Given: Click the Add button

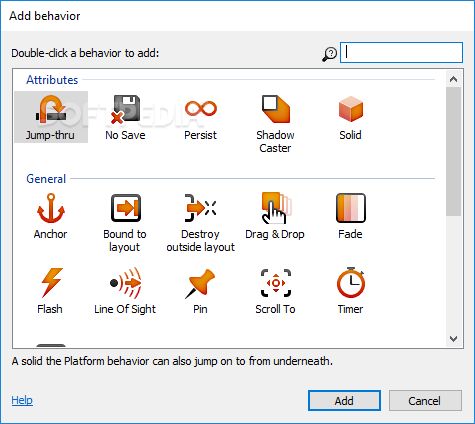Looking at the screenshot, I should coord(344,401).
